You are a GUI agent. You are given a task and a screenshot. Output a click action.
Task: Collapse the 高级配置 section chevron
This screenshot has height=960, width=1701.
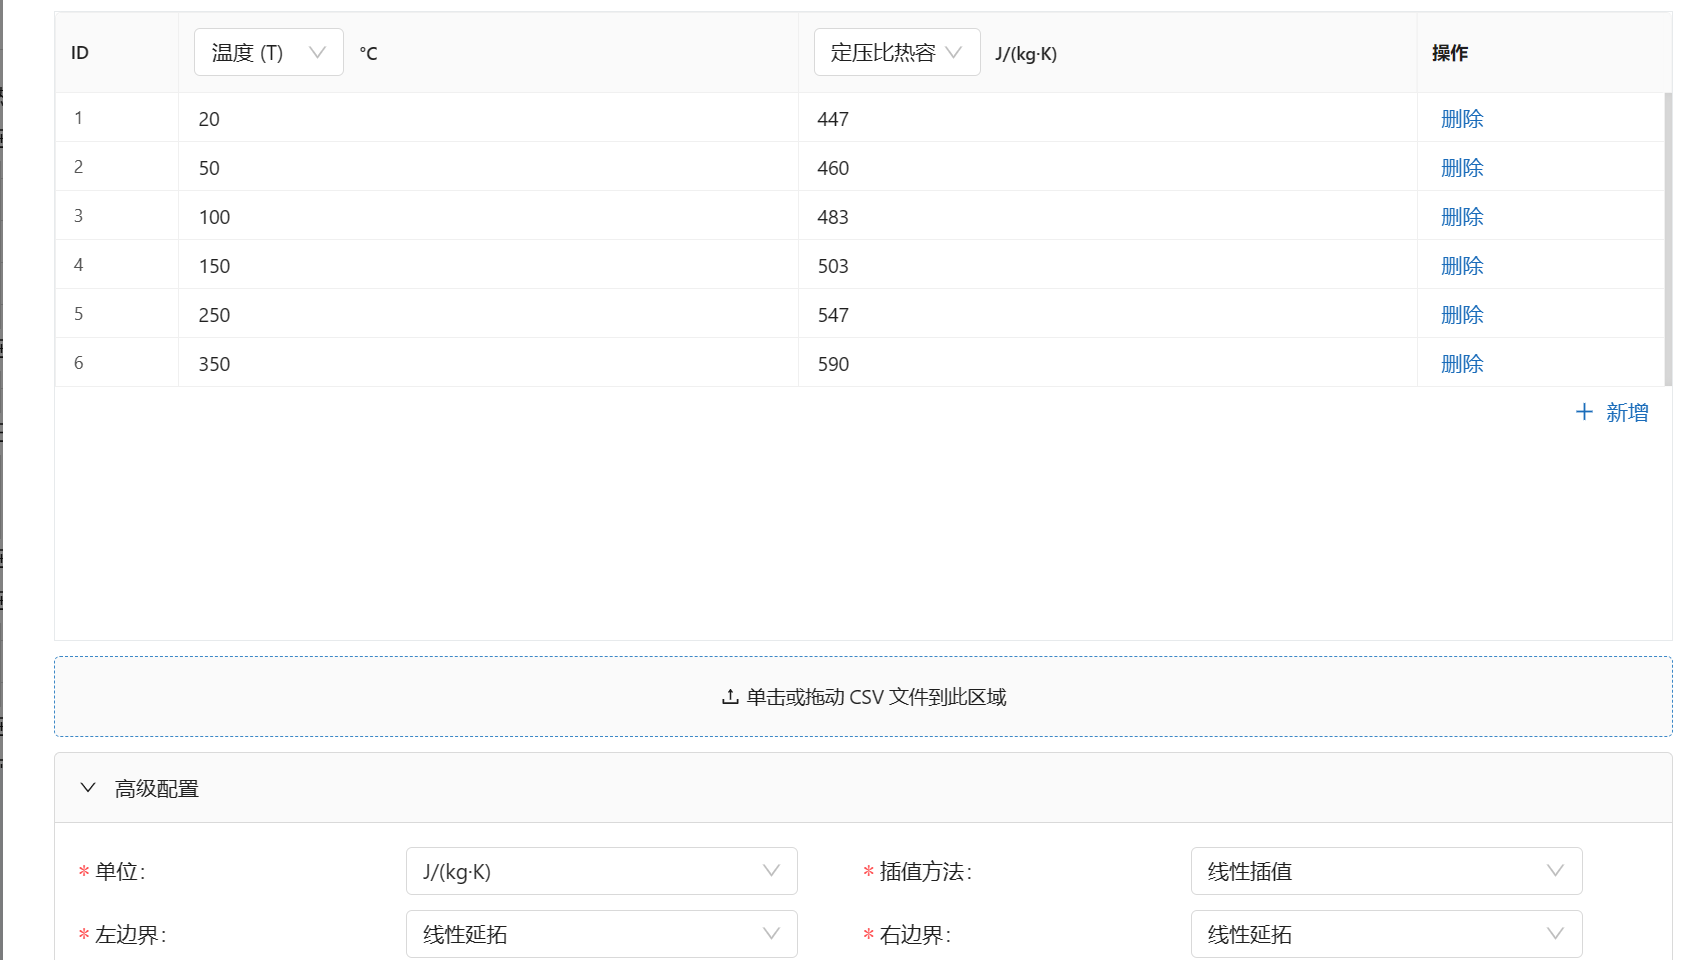click(88, 788)
